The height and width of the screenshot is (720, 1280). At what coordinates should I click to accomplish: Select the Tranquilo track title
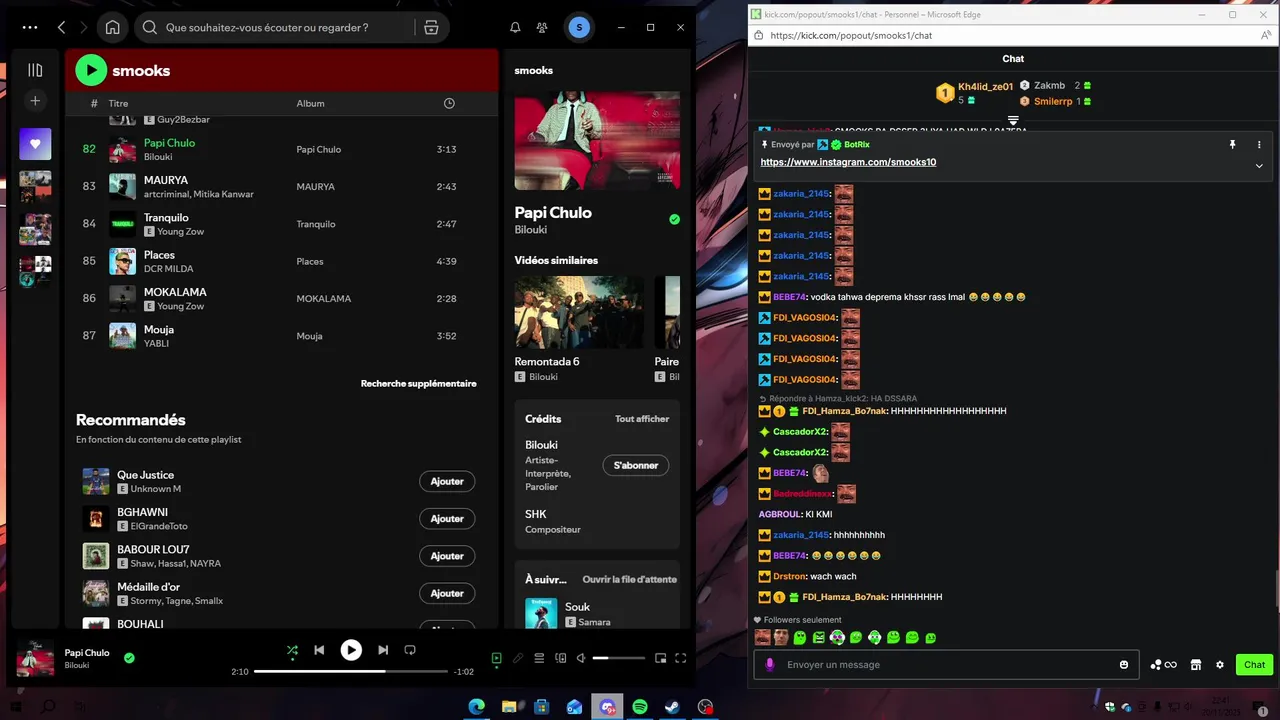[166, 217]
